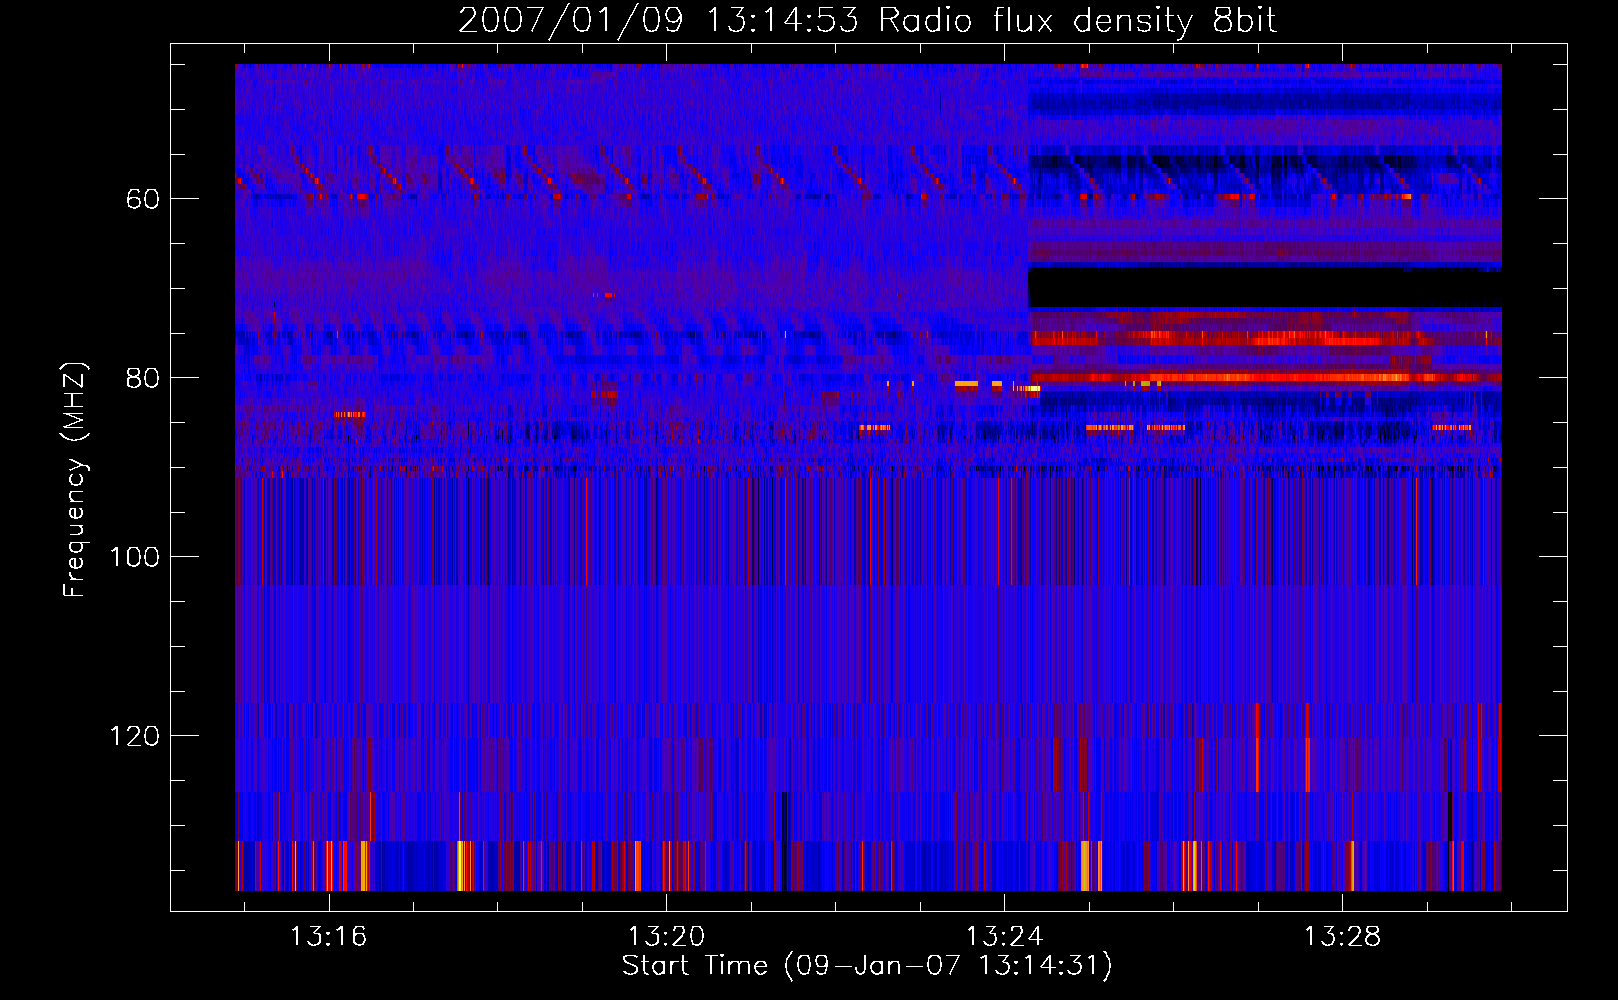1618x1000 pixels.
Task: Click the 80 frequency tick label
Action: (143, 378)
